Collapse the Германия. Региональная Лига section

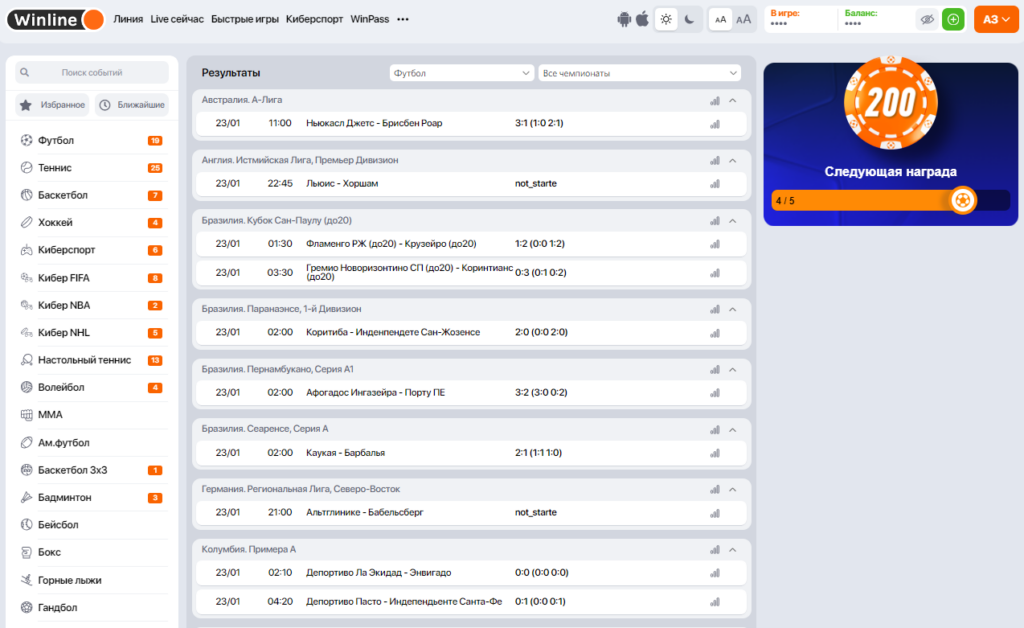click(x=733, y=490)
